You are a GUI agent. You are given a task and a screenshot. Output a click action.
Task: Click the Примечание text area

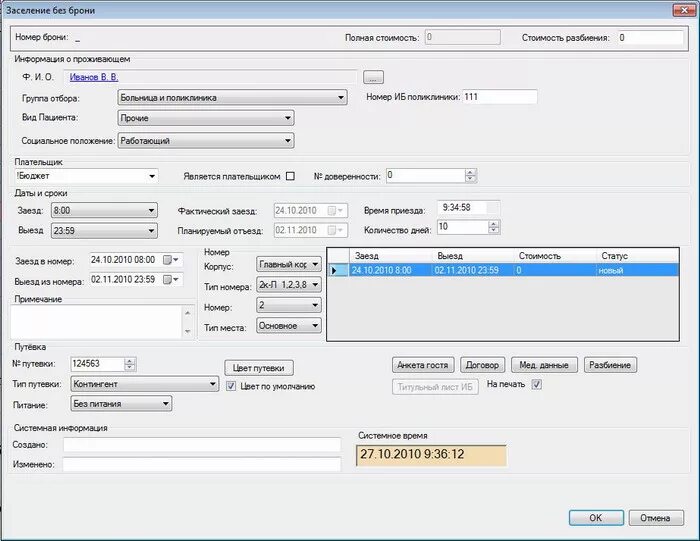97,322
